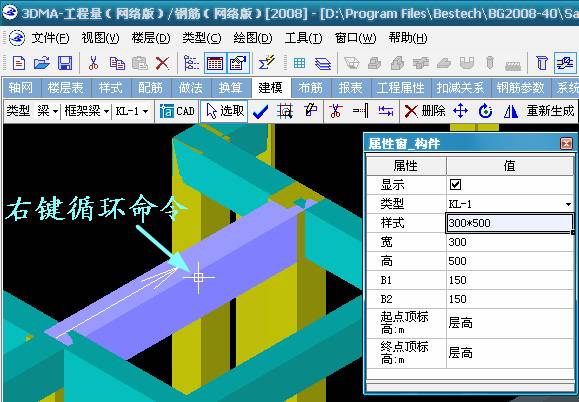This screenshot has height=402, width=579.
Task: Click the scissors Cut icon
Action: coord(93,63)
